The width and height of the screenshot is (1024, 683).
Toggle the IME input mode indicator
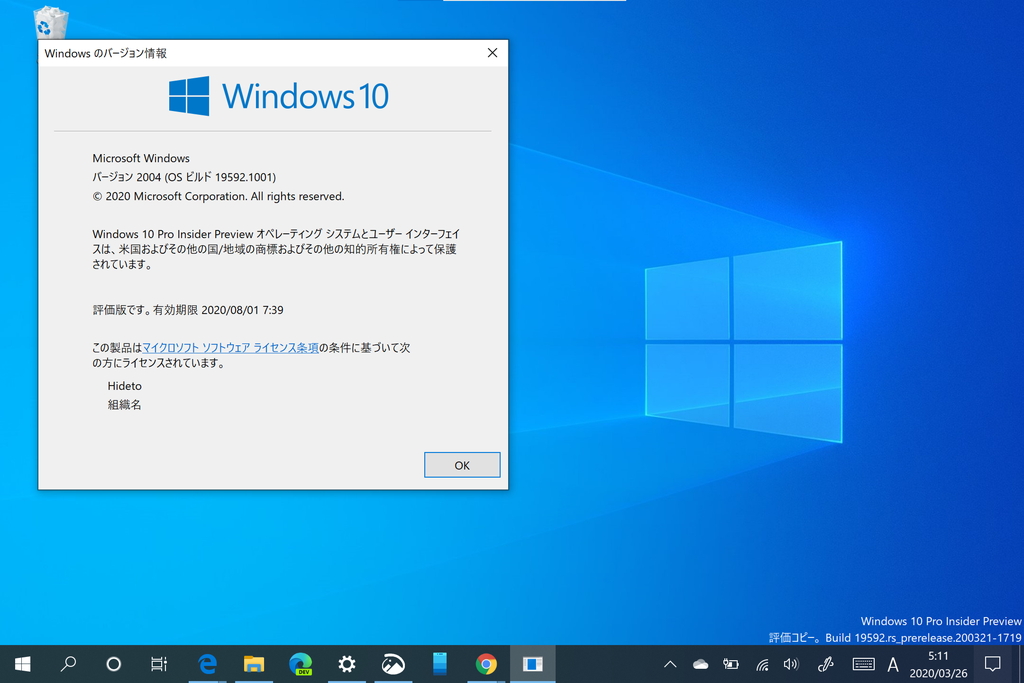pyautogui.click(x=893, y=663)
